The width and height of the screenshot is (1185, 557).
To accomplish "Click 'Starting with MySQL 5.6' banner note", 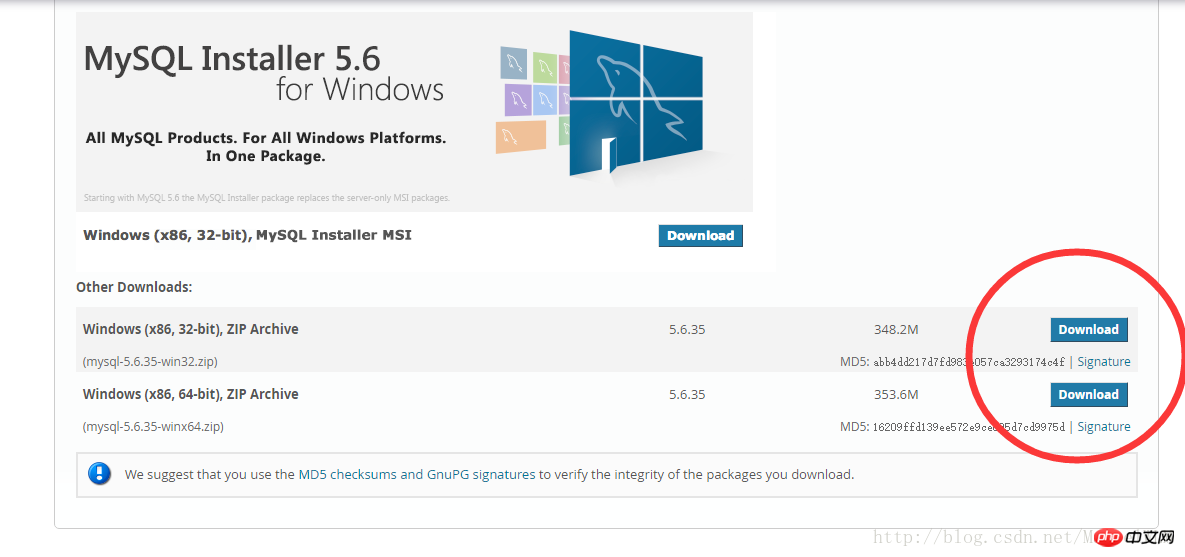I will 266,197.
